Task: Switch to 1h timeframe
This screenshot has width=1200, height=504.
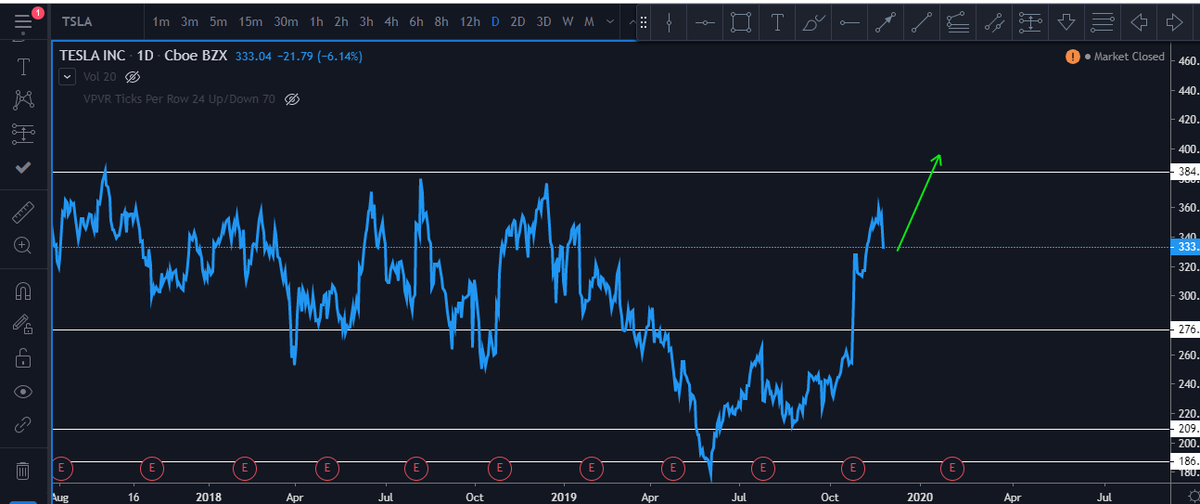Action: coord(316,21)
